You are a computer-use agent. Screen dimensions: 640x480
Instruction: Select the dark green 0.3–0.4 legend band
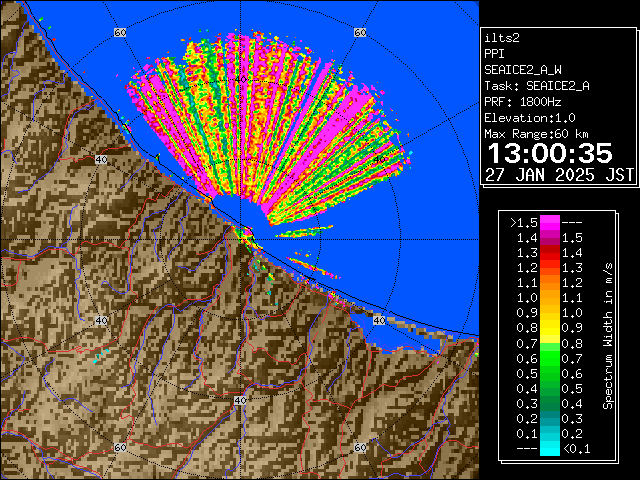tap(549, 404)
